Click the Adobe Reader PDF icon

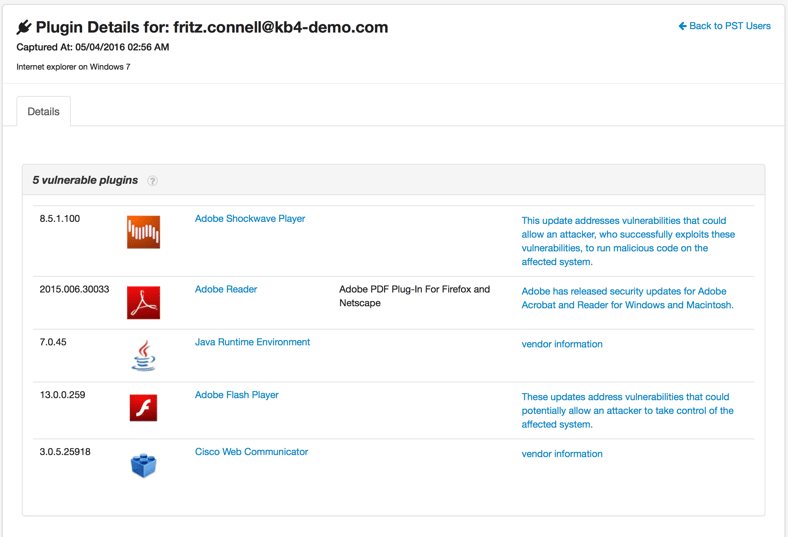[143, 303]
